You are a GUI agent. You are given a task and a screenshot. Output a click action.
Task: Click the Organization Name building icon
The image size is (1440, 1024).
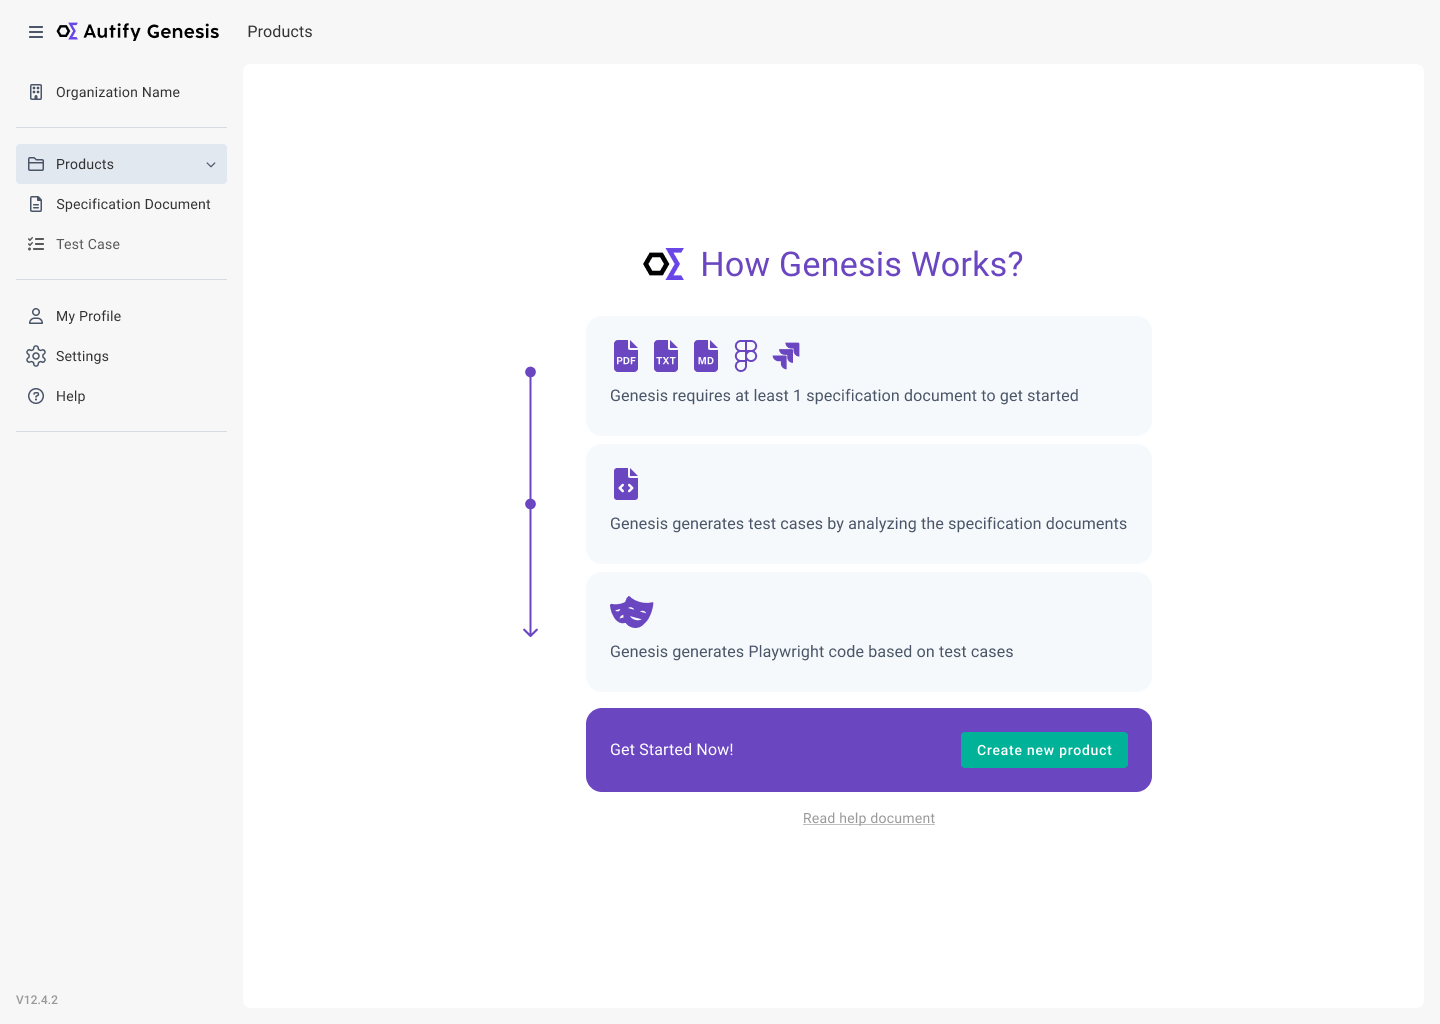pyautogui.click(x=36, y=92)
